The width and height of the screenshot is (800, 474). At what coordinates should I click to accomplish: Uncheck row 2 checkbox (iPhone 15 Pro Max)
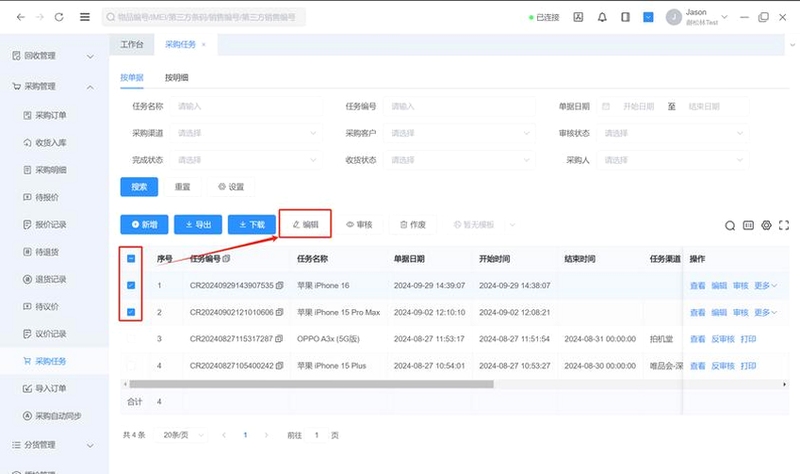point(131,312)
